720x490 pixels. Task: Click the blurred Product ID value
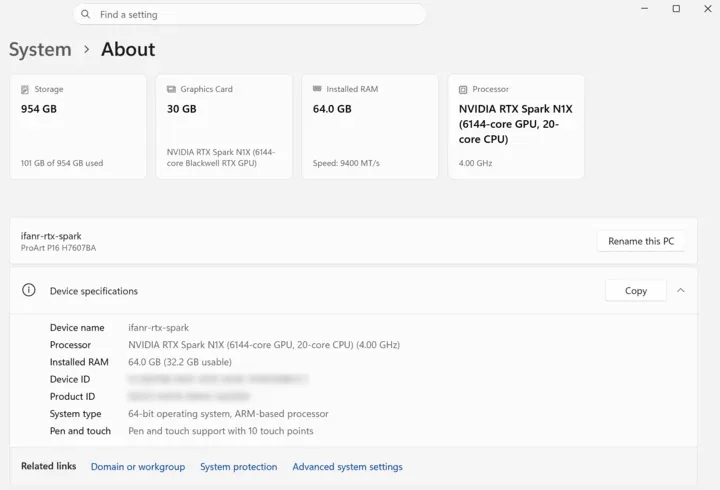click(x=189, y=396)
